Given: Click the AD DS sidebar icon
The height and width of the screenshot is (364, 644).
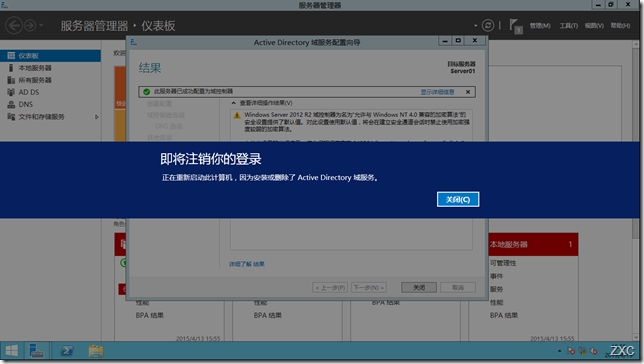Looking at the screenshot, I should tap(11, 92).
